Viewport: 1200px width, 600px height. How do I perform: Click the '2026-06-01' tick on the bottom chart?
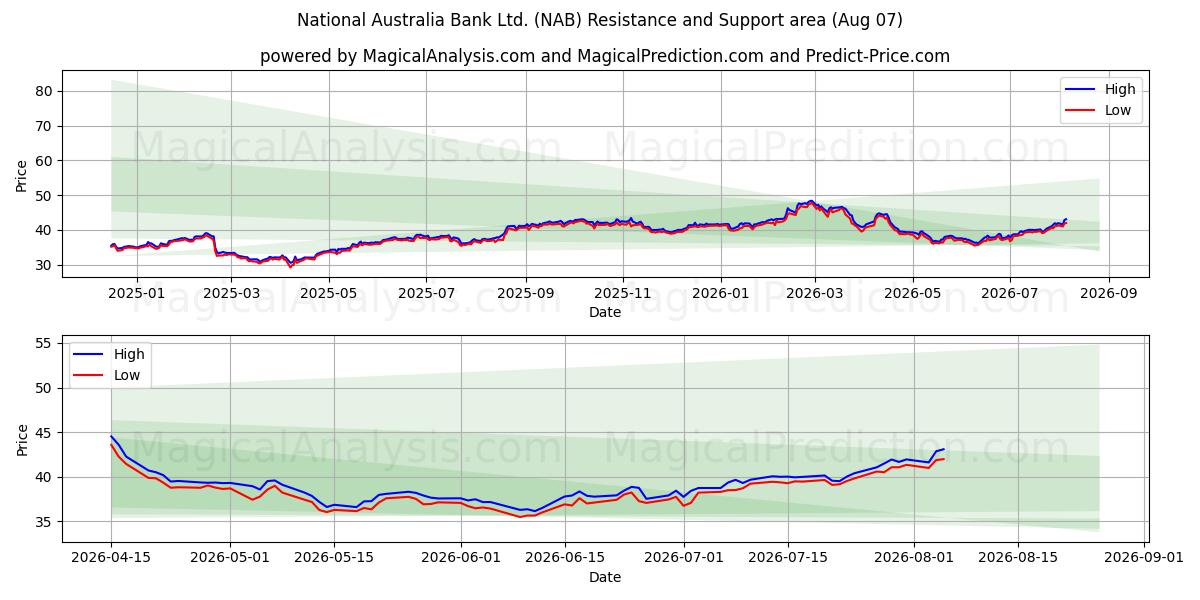click(461, 559)
